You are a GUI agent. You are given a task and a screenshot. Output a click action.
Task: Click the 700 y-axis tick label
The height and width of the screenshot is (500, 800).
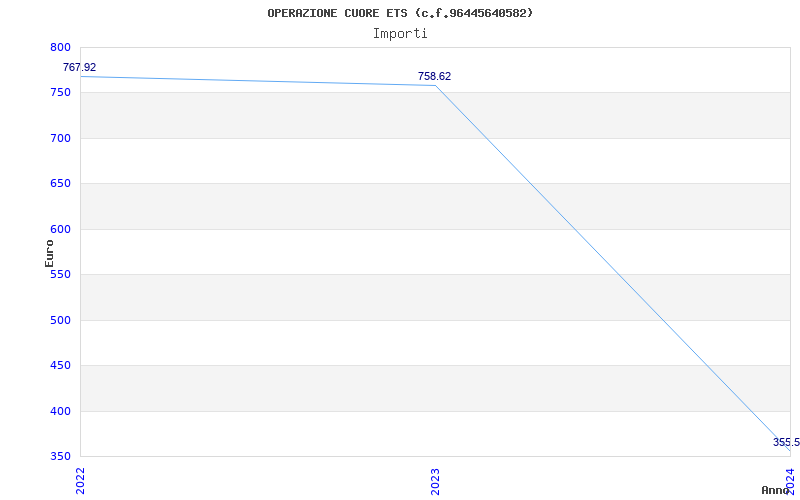60,138
